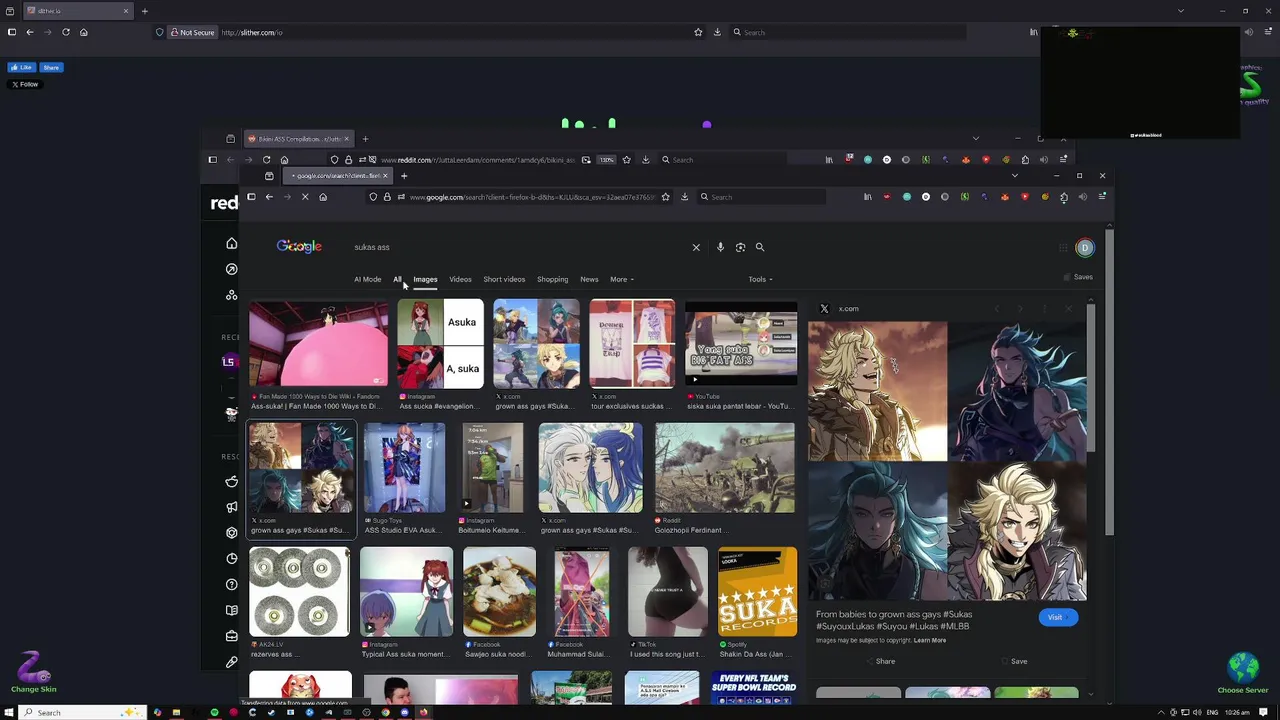Expand the Tools dropdown
The width and height of the screenshot is (1280, 720).
pyautogui.click(x=760, y=279)
